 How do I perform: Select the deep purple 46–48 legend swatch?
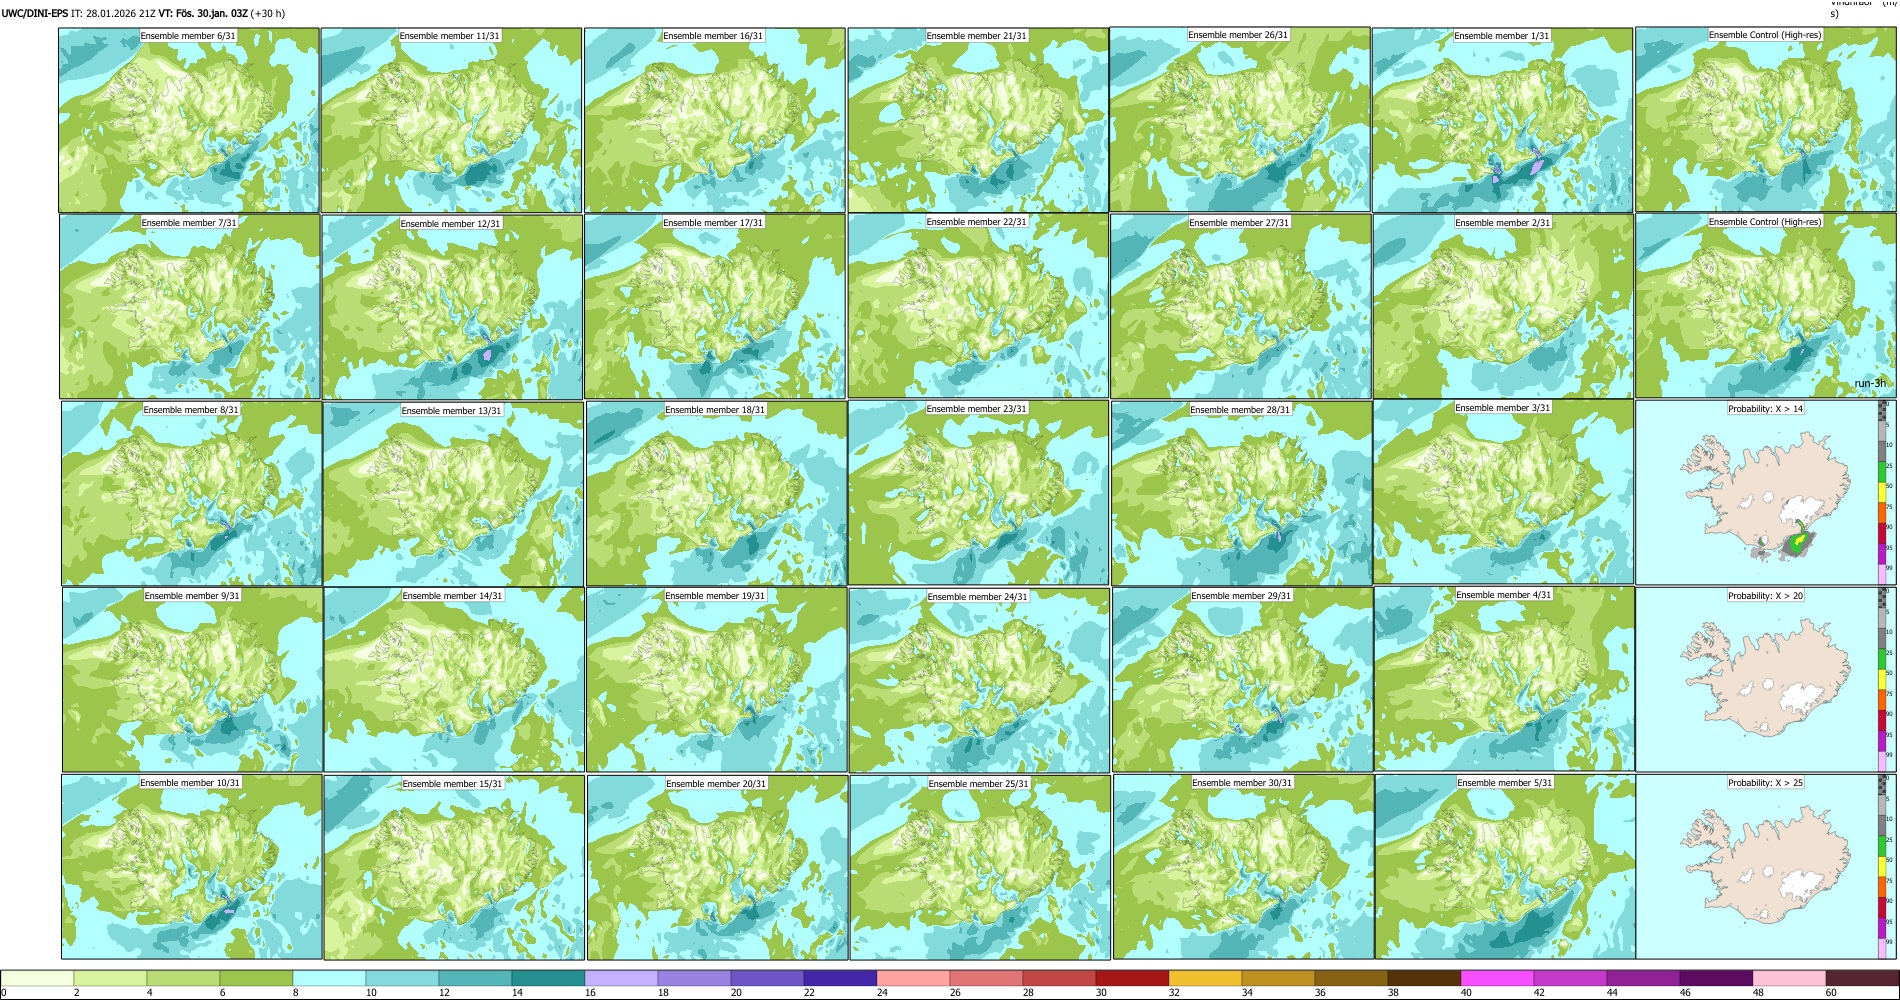[x=1716, y=978]
